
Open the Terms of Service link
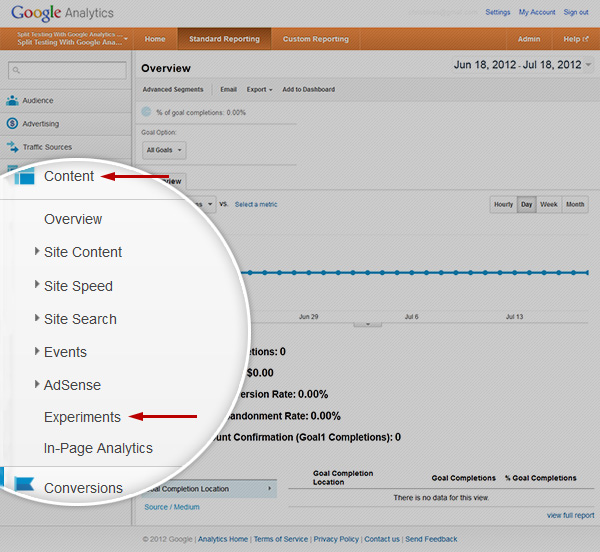(x=281, y=539)
